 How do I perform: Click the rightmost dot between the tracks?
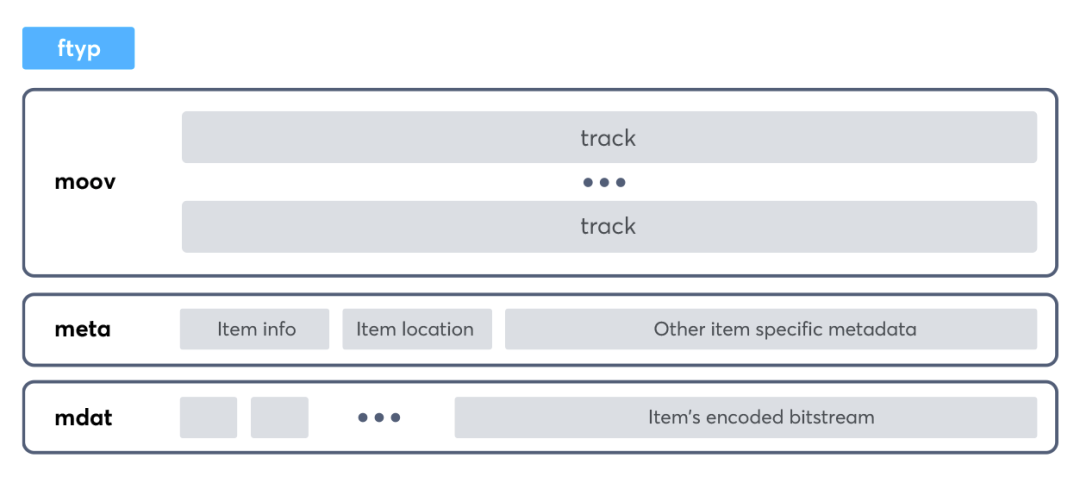(x=621, y=183)
